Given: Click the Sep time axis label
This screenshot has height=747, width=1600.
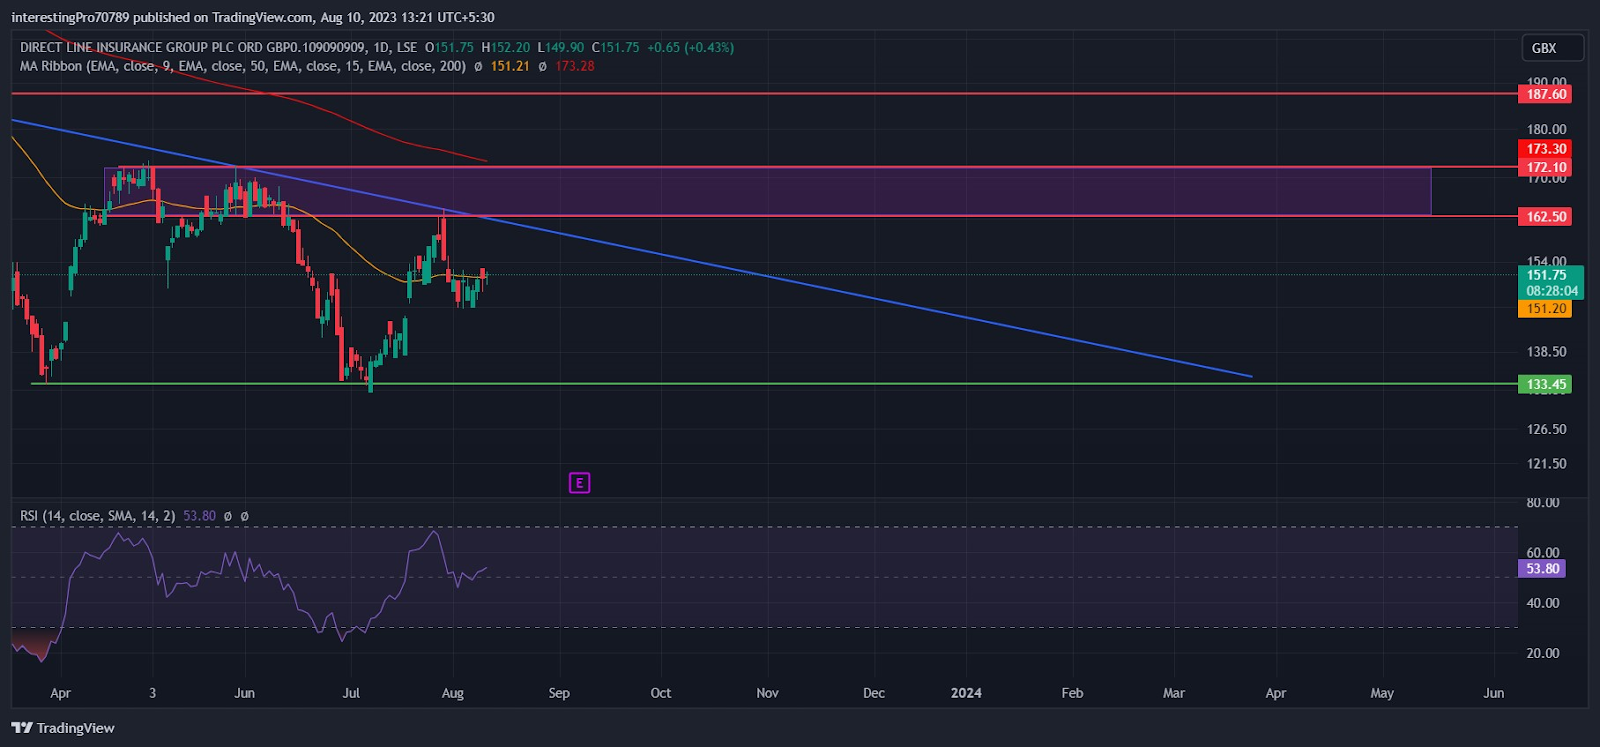Looking at the screenshot, I should [559, 693].
